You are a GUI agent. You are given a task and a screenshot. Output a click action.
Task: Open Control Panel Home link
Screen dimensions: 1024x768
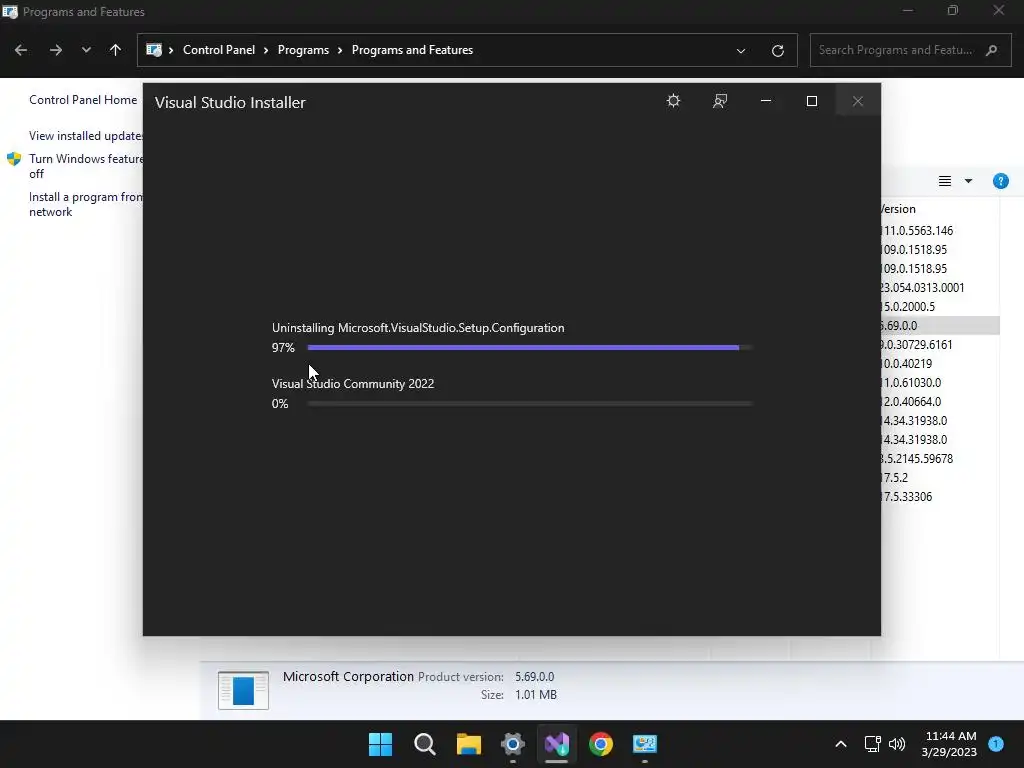[x=83, y=100]
